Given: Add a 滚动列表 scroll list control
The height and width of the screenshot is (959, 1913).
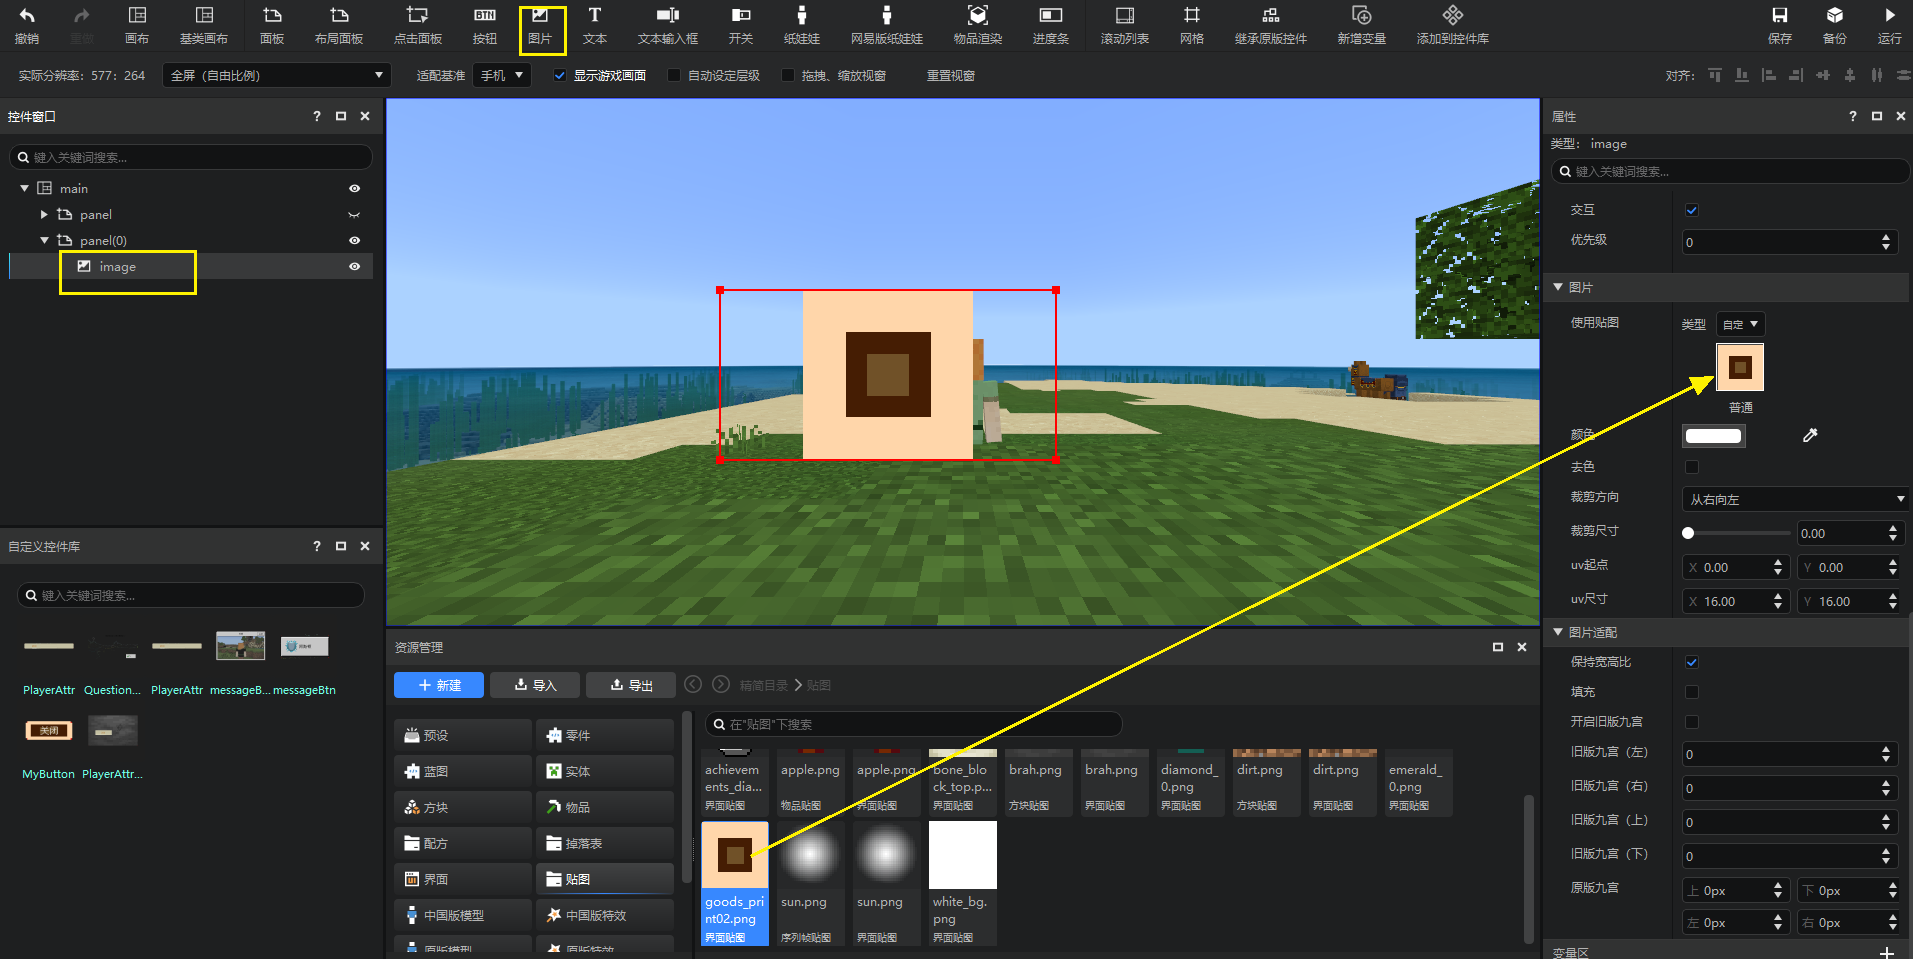Looking at the screenshot, I should pyautogui.click(x=1125, y=25).
